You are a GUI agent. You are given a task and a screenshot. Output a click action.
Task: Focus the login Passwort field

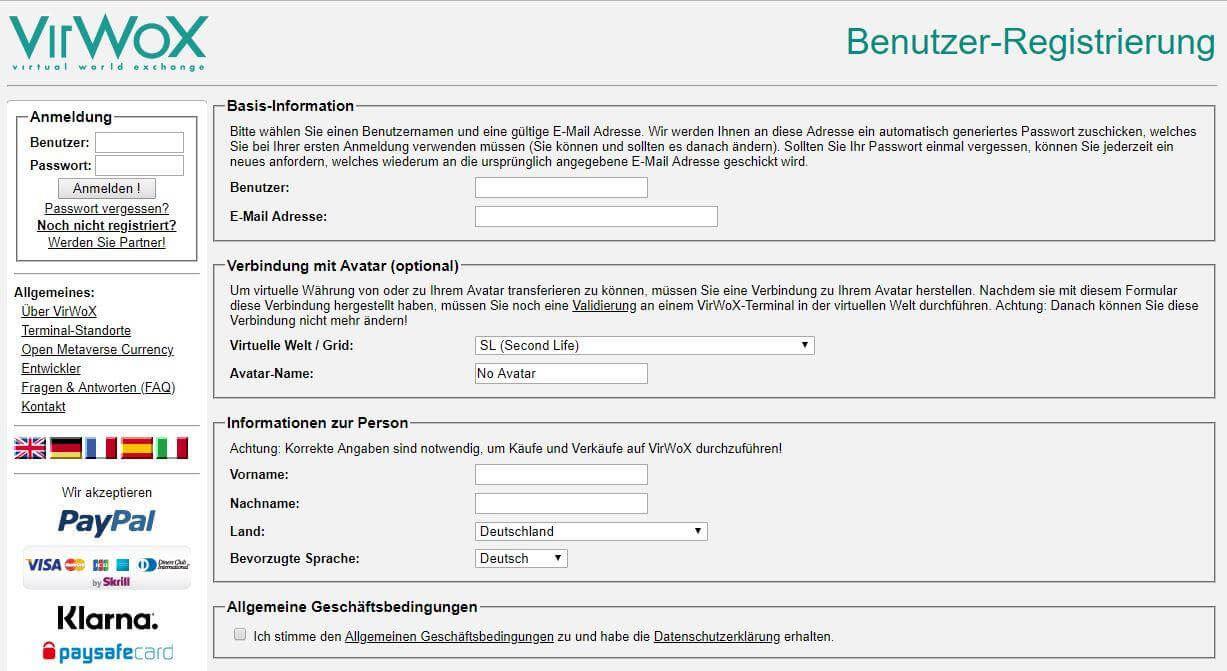coord(139,165)
